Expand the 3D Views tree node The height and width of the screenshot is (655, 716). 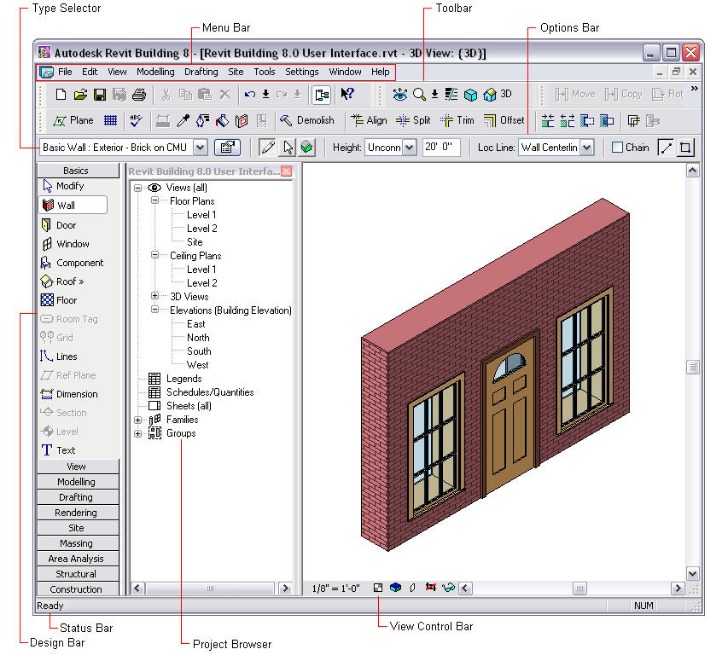tap(155, 296)
